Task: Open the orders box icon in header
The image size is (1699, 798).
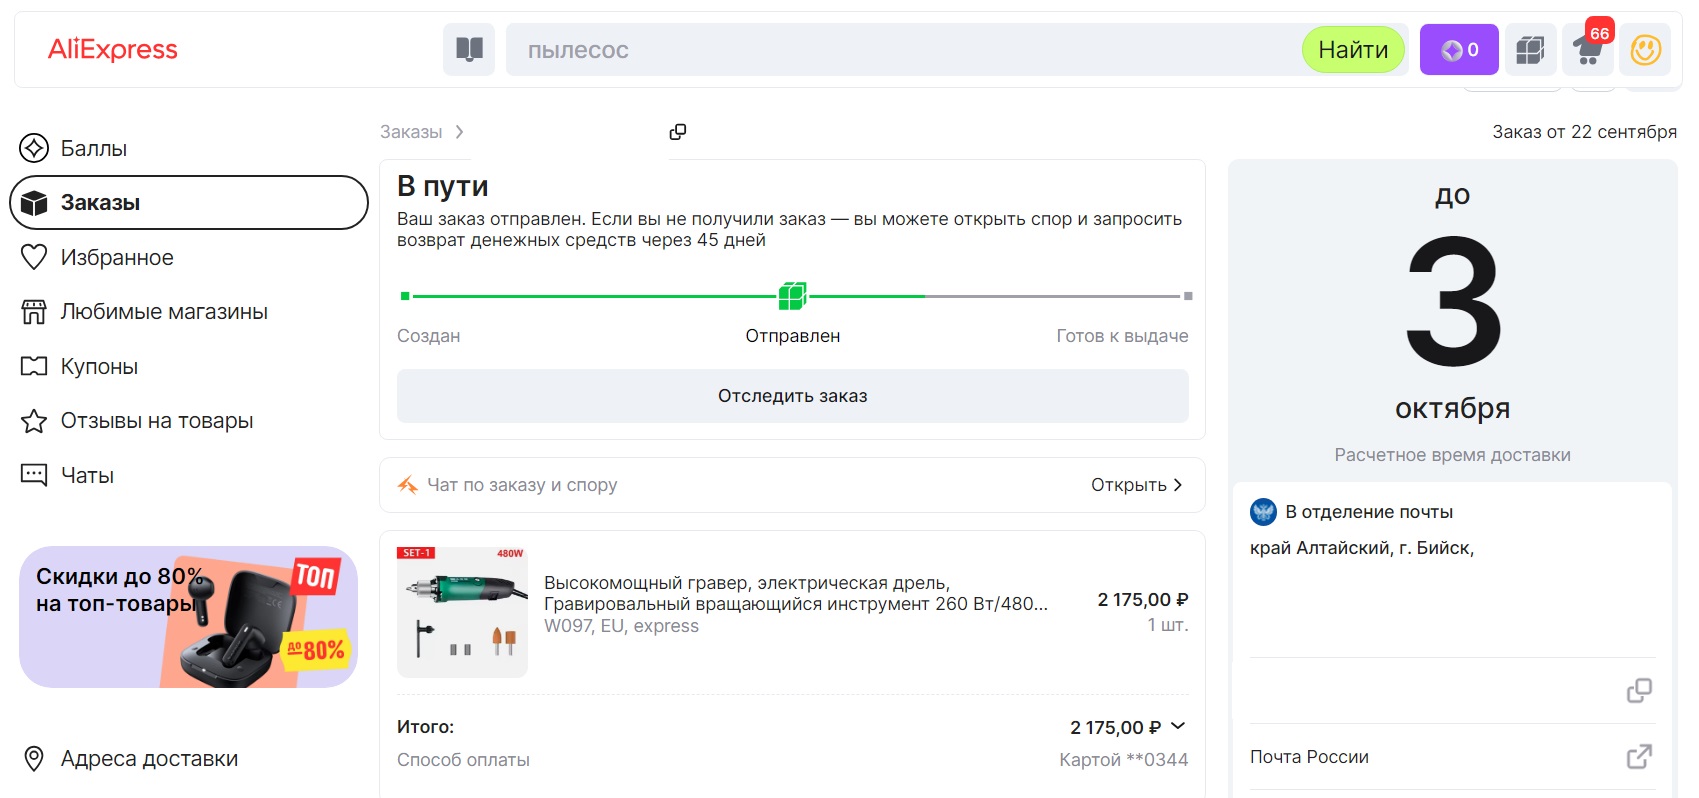Action: coord(1530,50)
